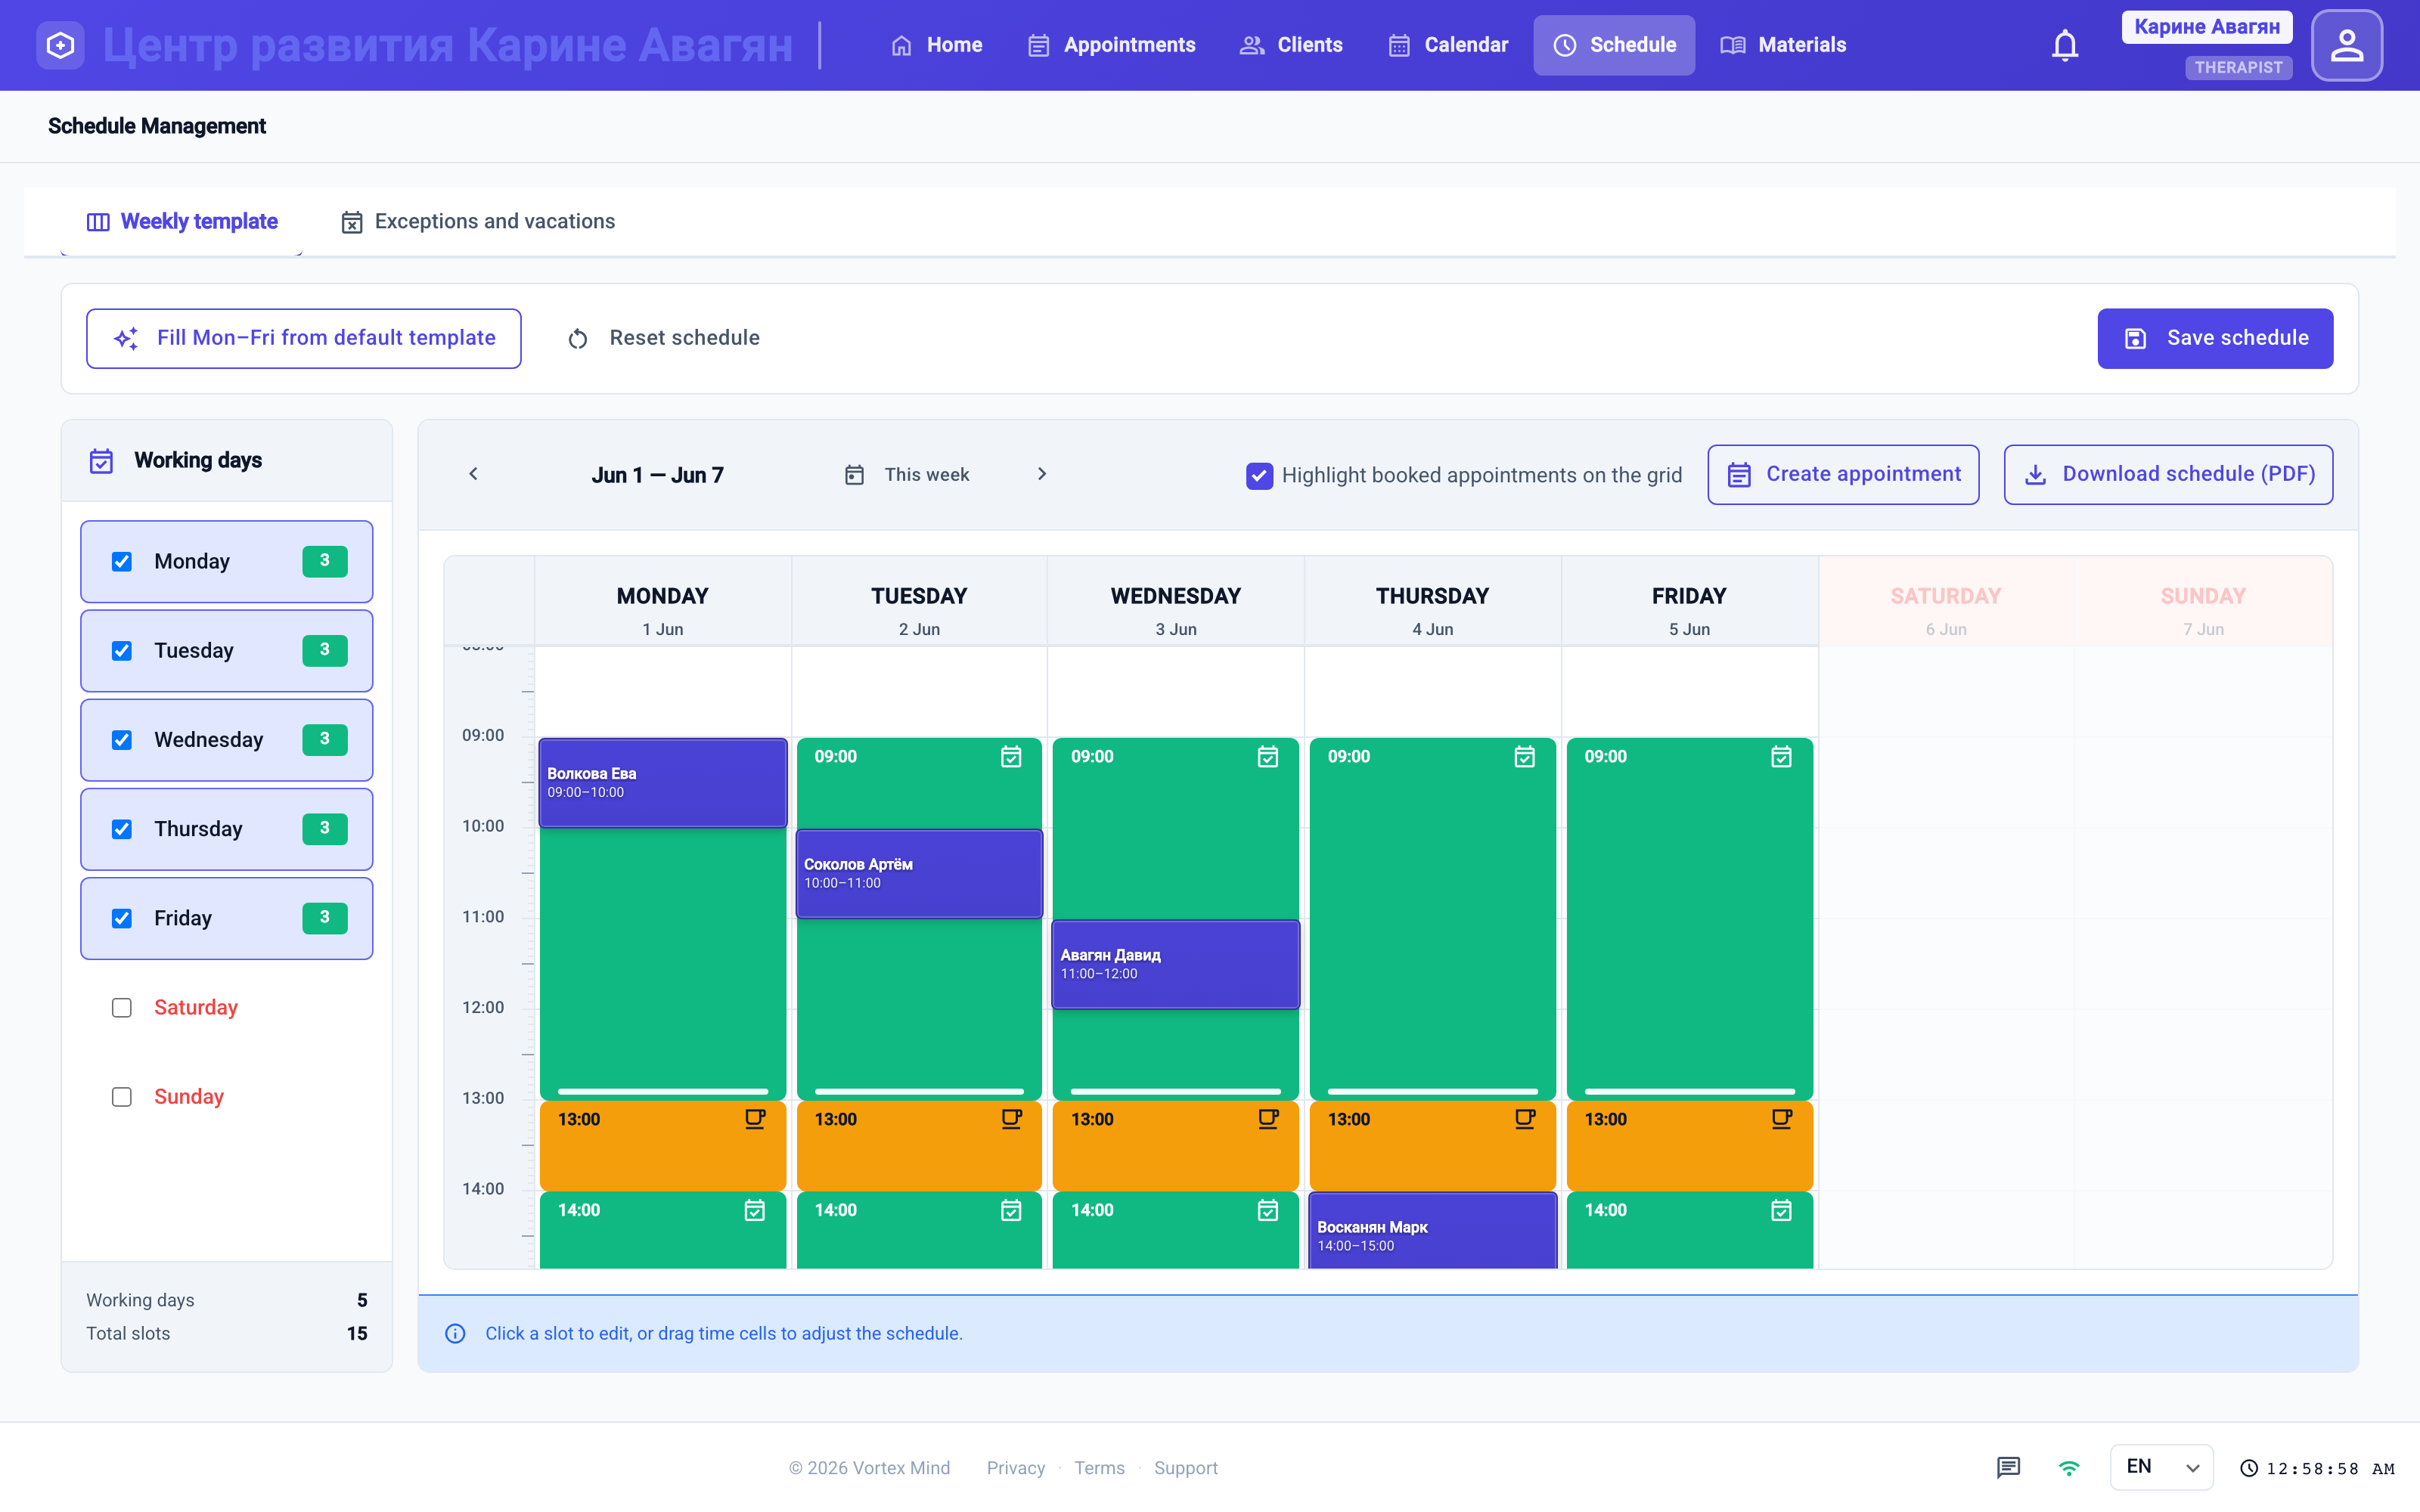The height and width of the screenshot is (1512, 2420).
Task: Click the coffee break icon on Wednesday 13:00
Action: pos(1268,1119)
